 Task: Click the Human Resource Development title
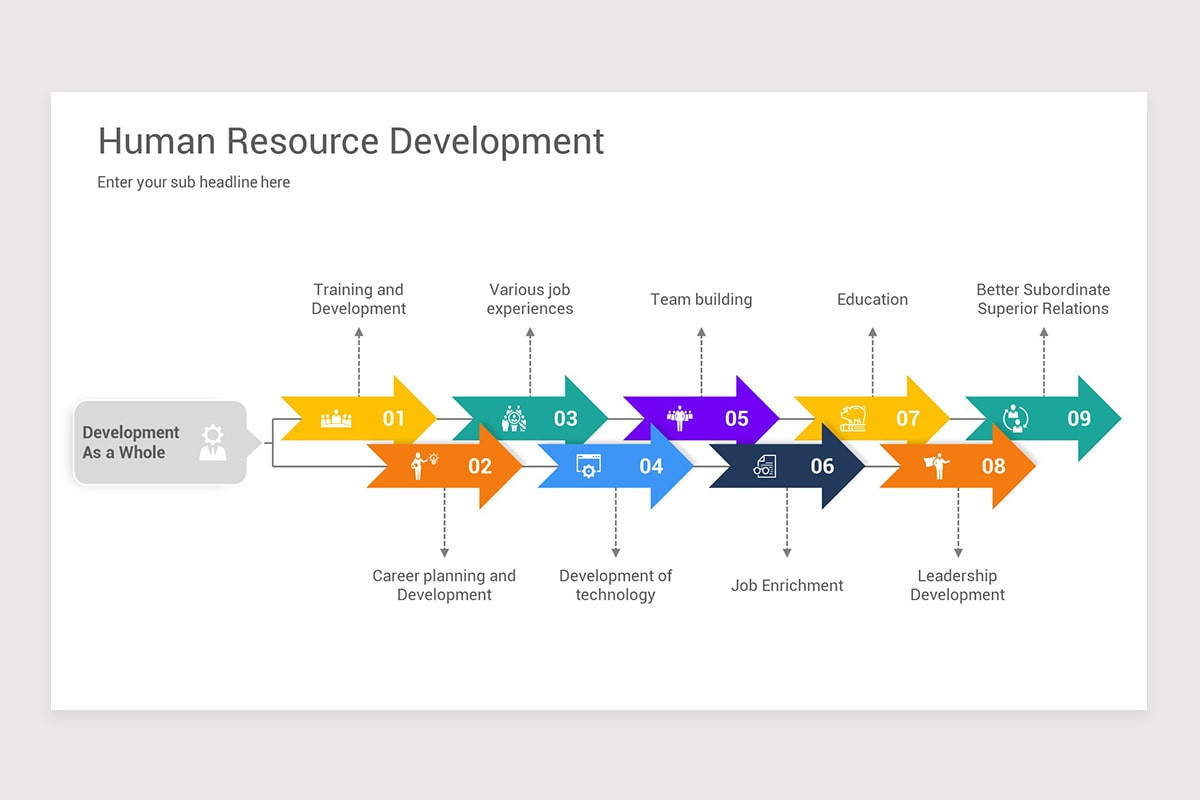pos(350,141)
